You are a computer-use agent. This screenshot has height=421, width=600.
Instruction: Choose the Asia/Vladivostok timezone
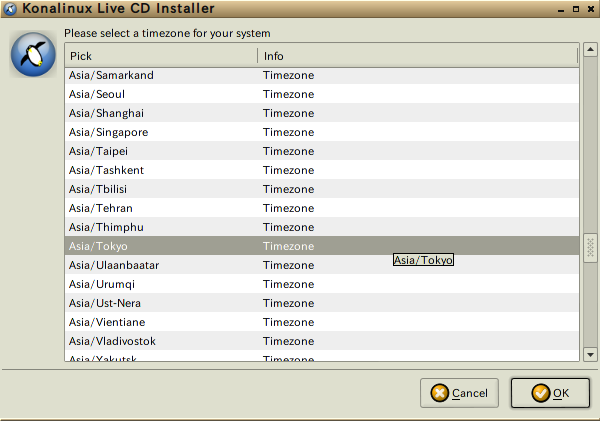(x=321, y=341)
